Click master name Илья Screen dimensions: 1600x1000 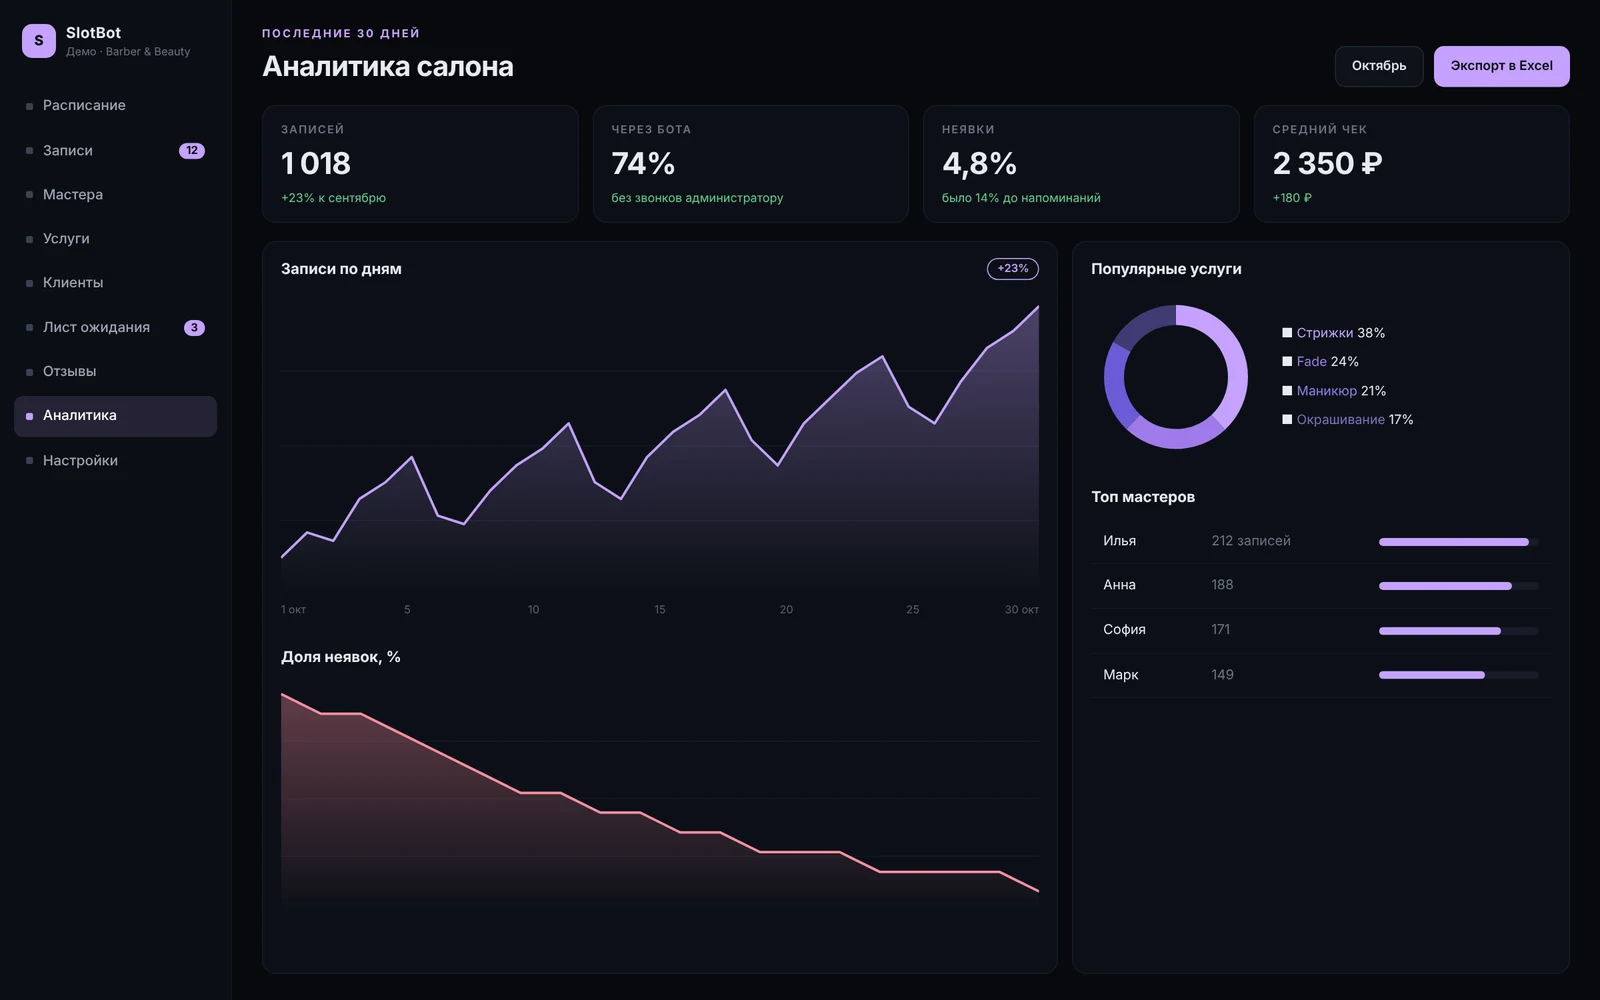(1119, 541)
